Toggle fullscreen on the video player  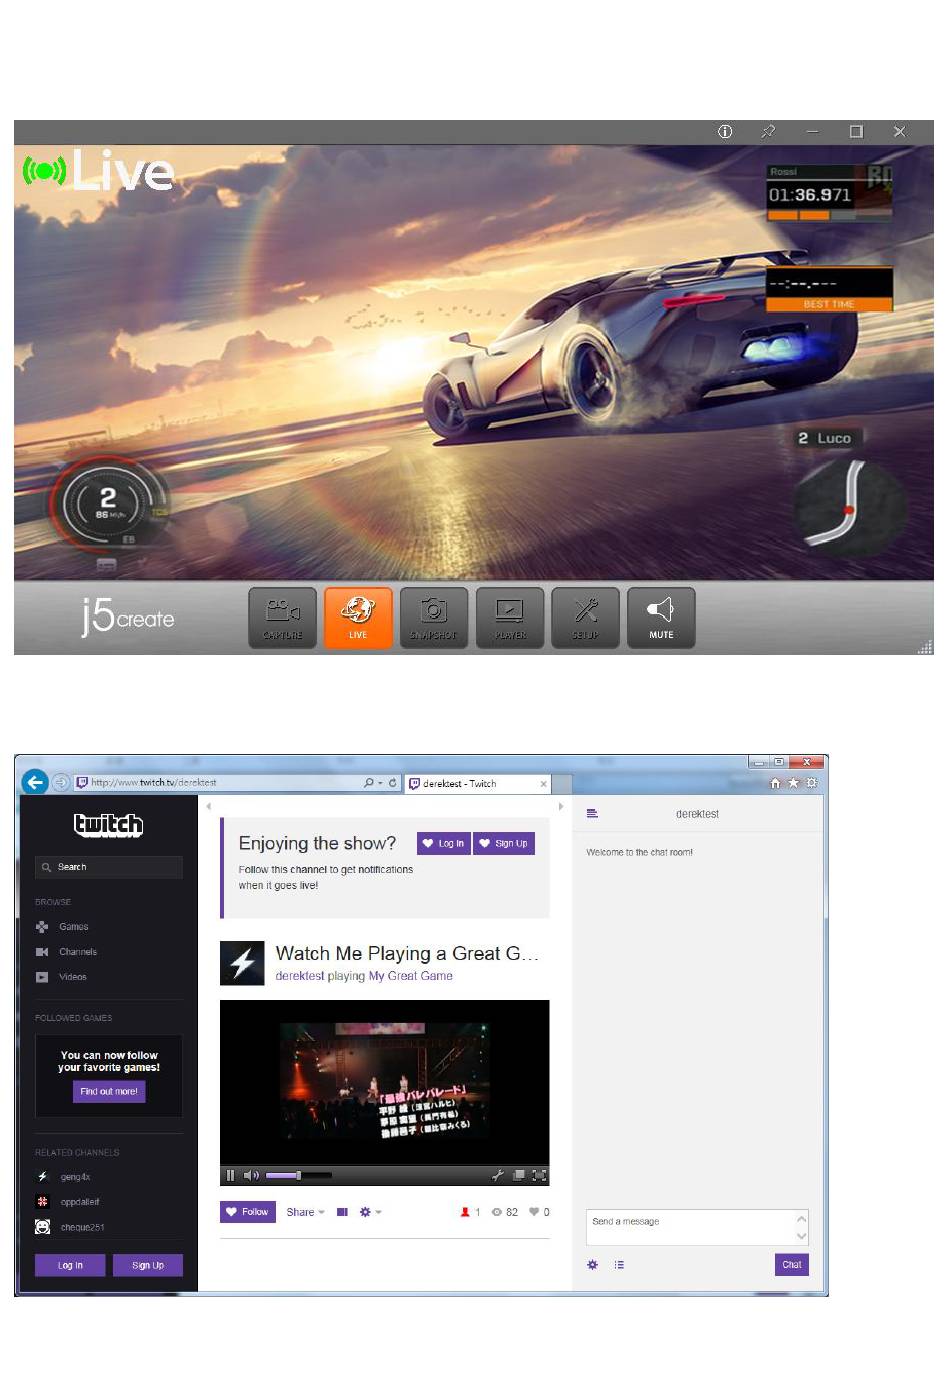pyautogui.click(x=539, y=1175)
